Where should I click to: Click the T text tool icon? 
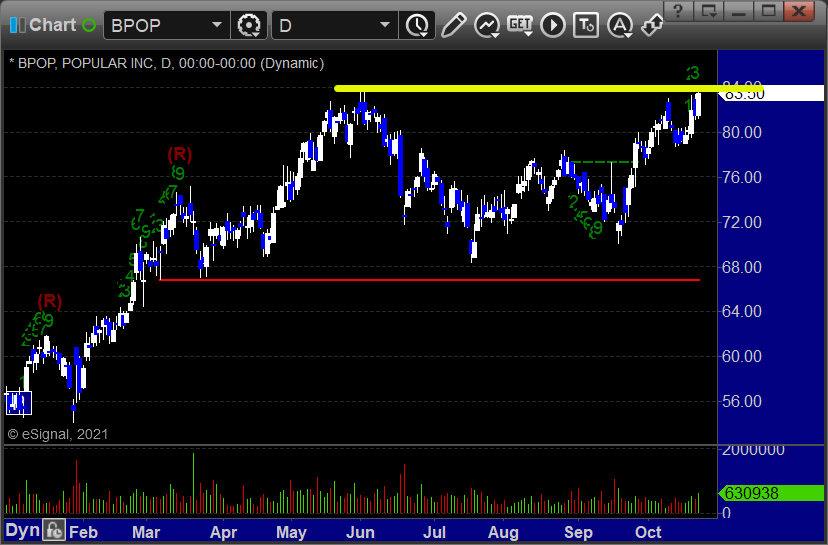(x=586, y=25)
